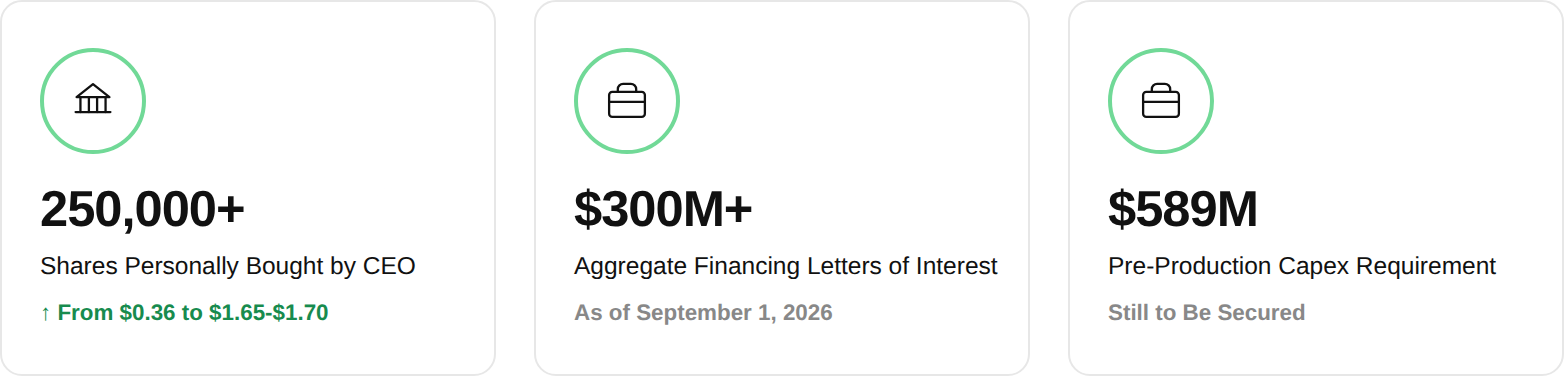This screenshot has width=1564, height=376.
Task: Click the Still to Be Secured caption
Action: pyautogui.click(x=1206, y=313)
